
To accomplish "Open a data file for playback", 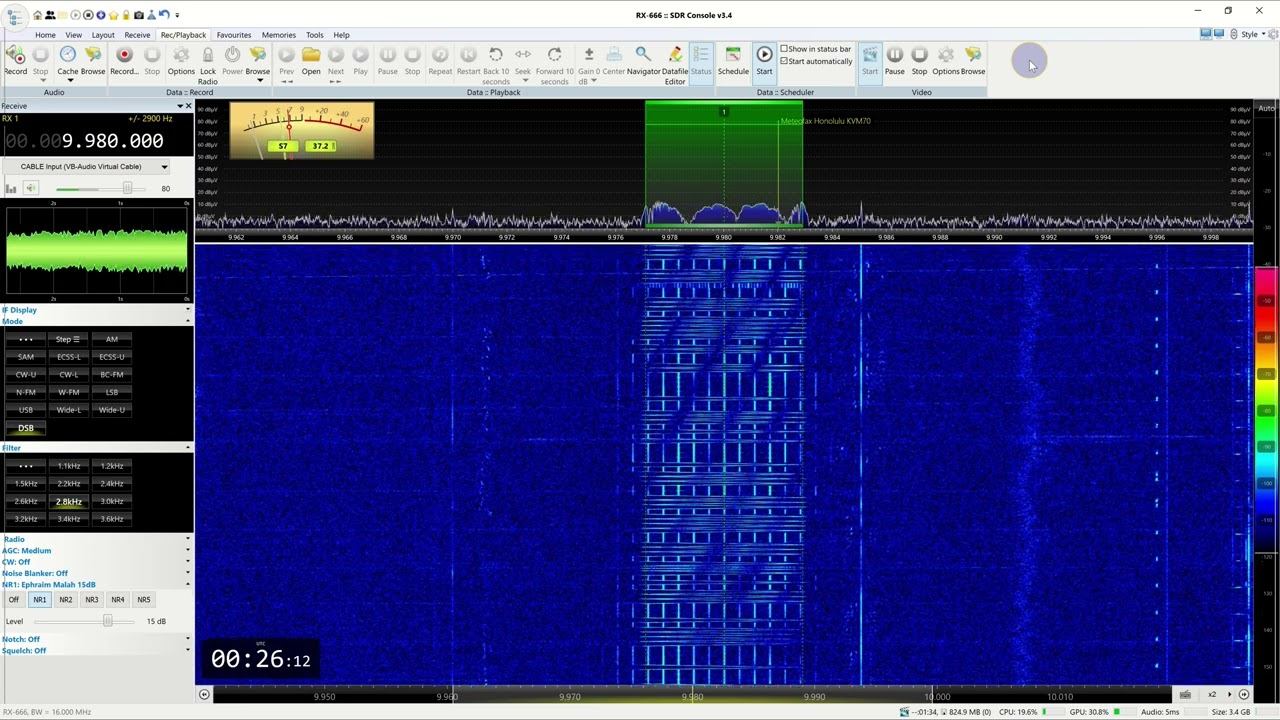I will pos(311,60).
